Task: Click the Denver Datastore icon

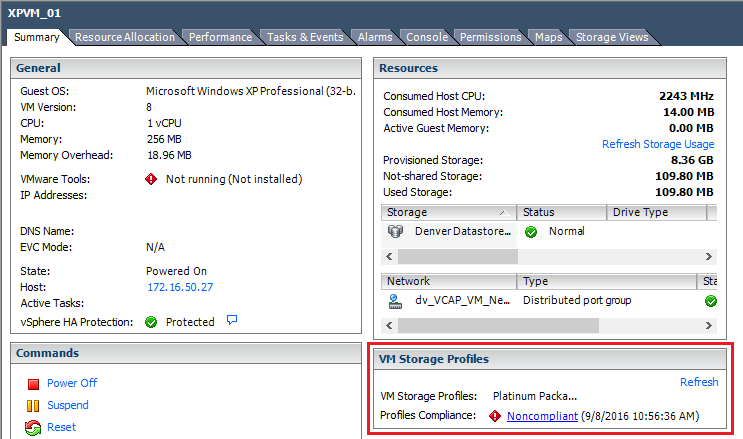Action: 395,231
